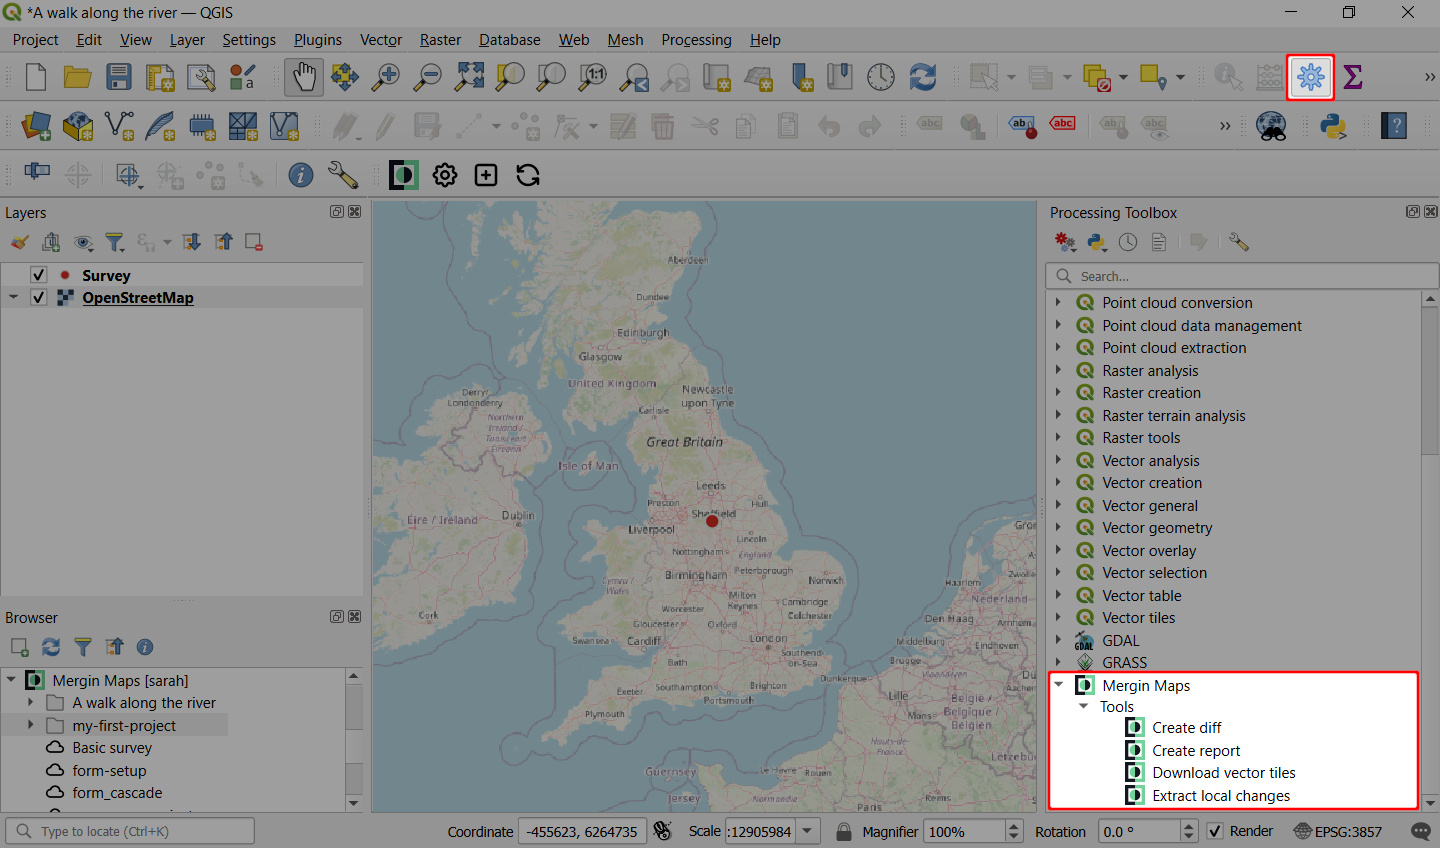Click the Zoom Out magnifier

tap(428, 77)
